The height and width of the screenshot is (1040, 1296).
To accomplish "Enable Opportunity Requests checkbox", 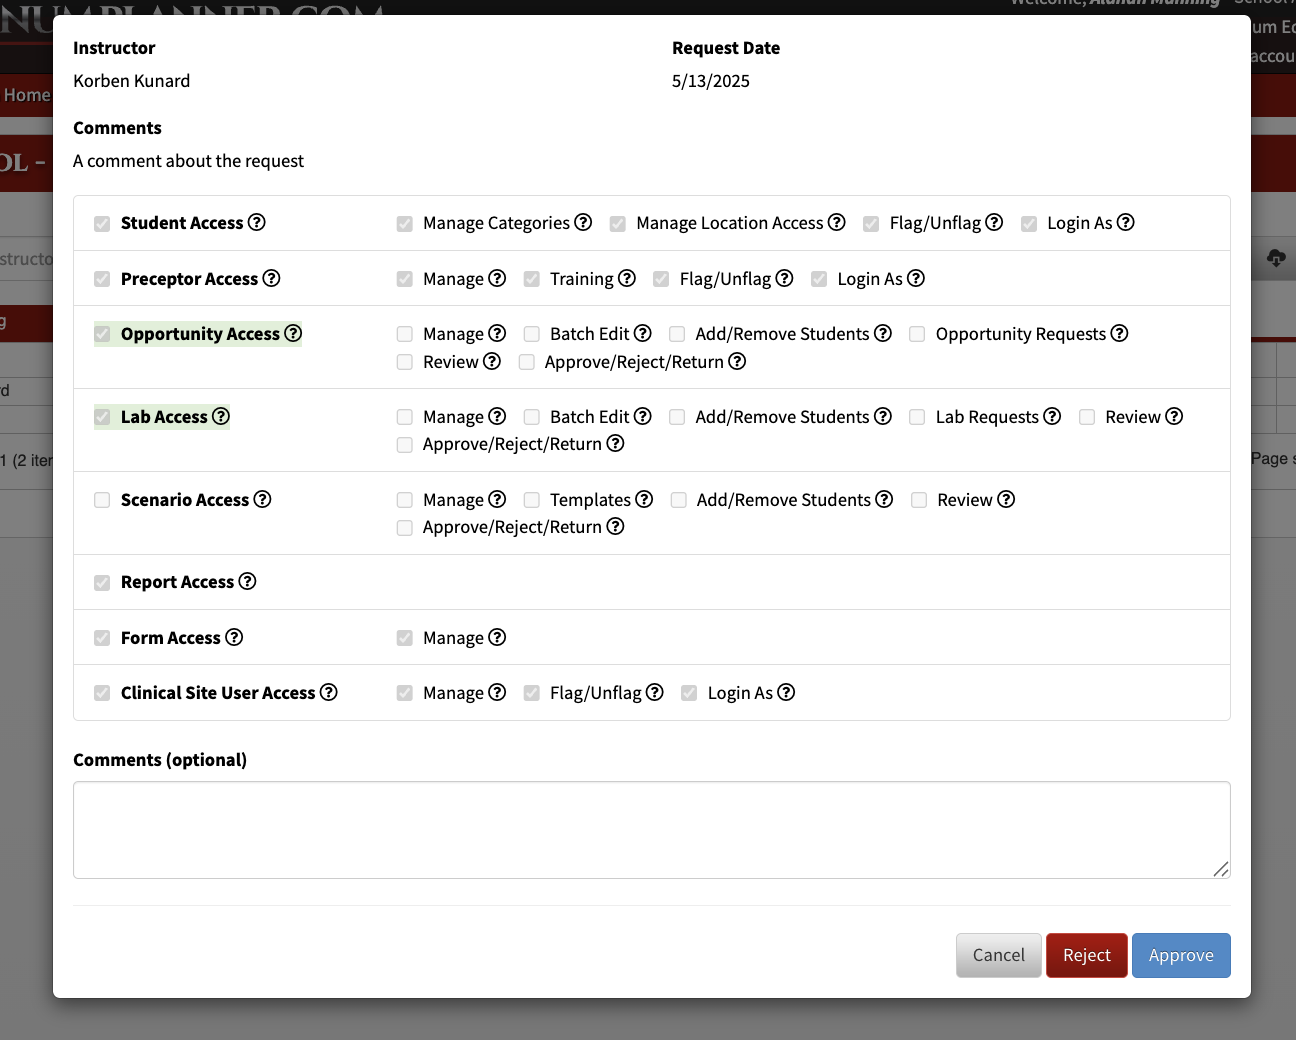I will click(917, 334).
